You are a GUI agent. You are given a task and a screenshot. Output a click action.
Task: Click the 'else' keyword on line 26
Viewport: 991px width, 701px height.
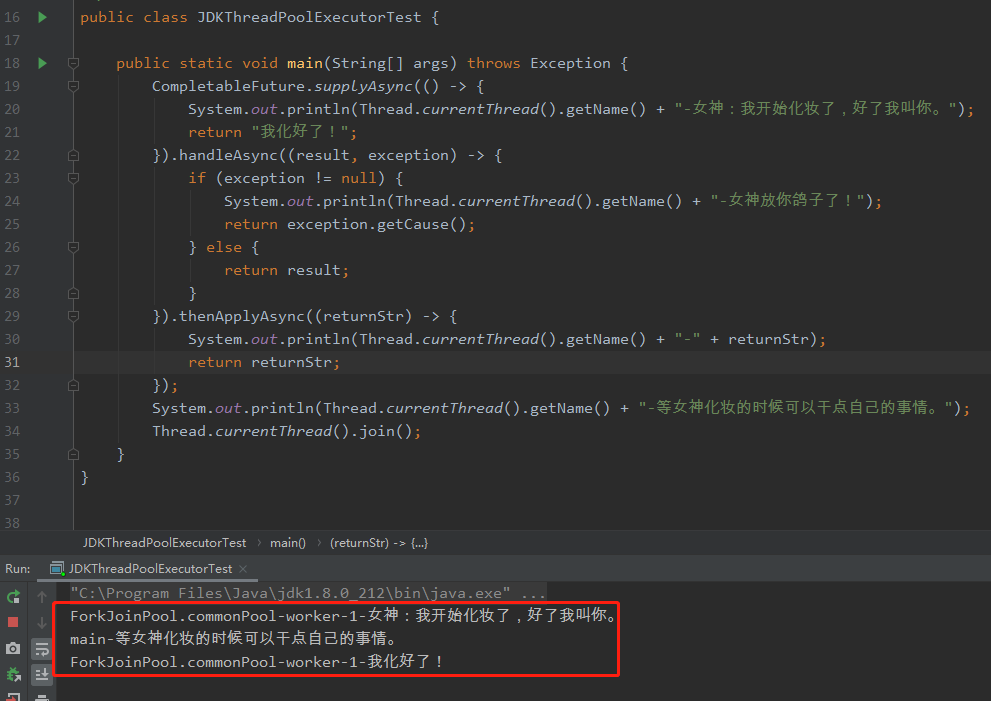click(224, 247)
